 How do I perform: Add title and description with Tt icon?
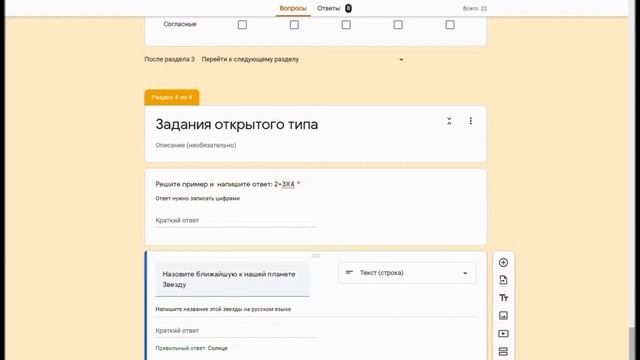pyautogui.click(x=503, y=298)
